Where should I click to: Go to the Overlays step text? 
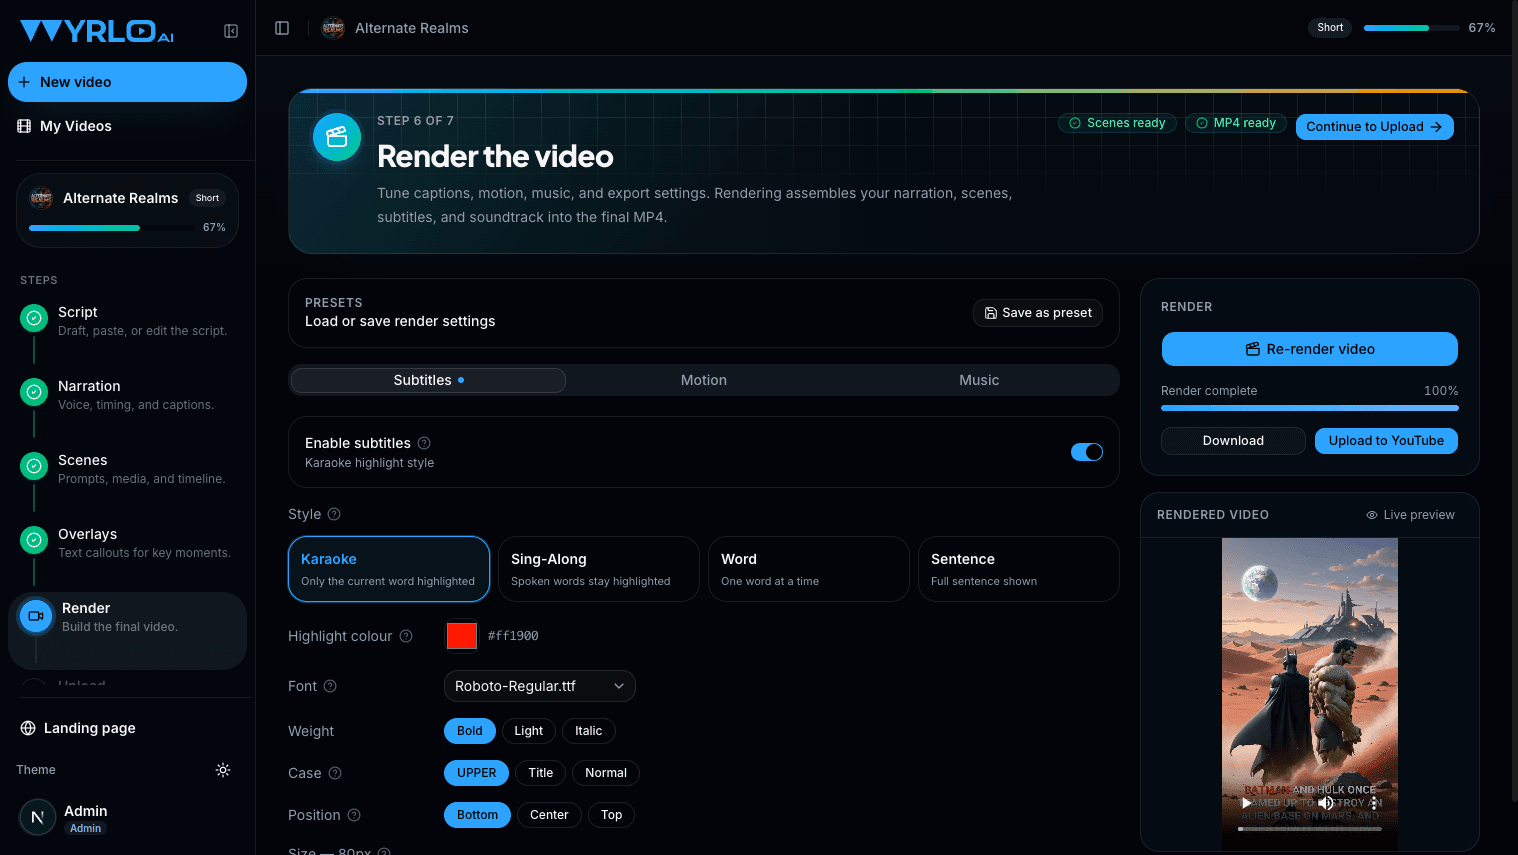click(144, 543)
